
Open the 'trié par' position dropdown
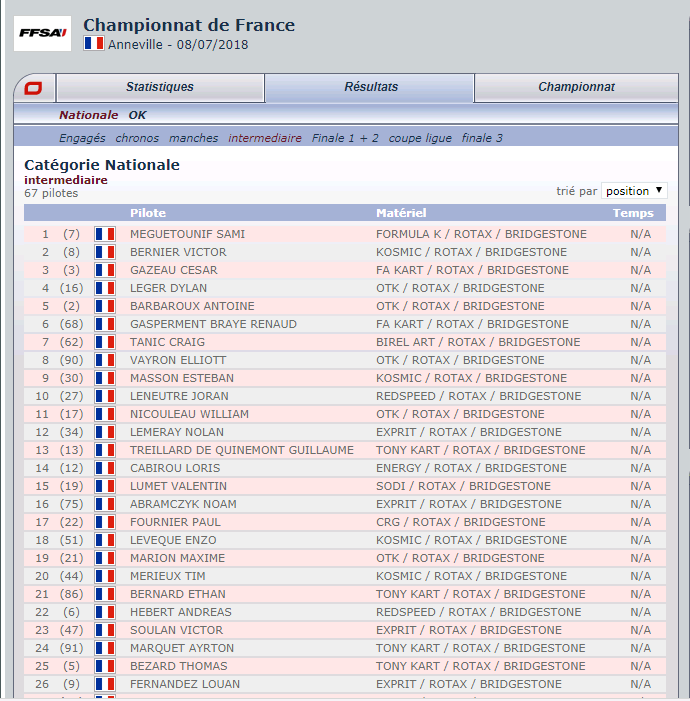click(x=634, y=191)
